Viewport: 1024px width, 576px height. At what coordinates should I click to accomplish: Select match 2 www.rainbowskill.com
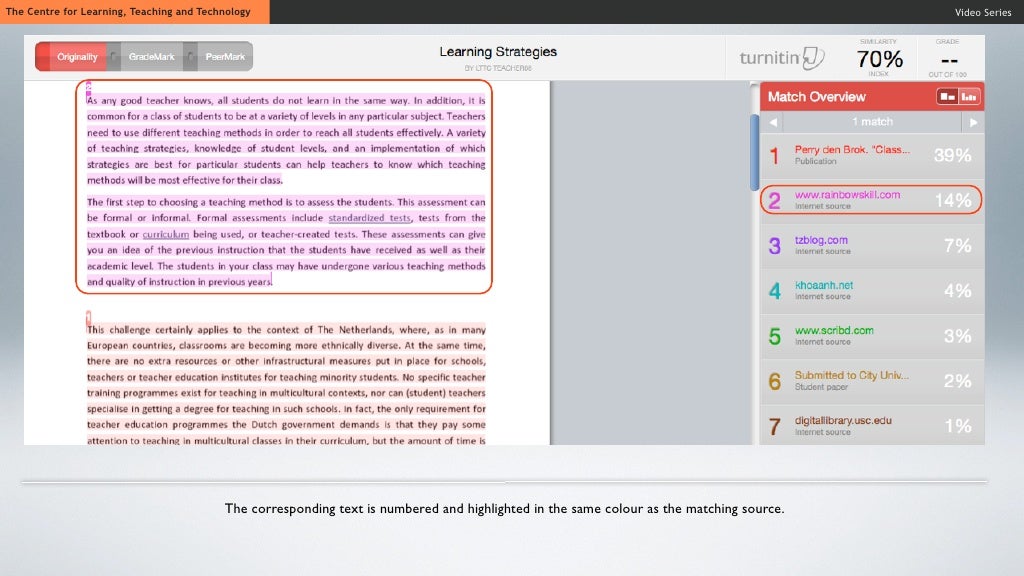pyautogui.click(x=872, y=200)
